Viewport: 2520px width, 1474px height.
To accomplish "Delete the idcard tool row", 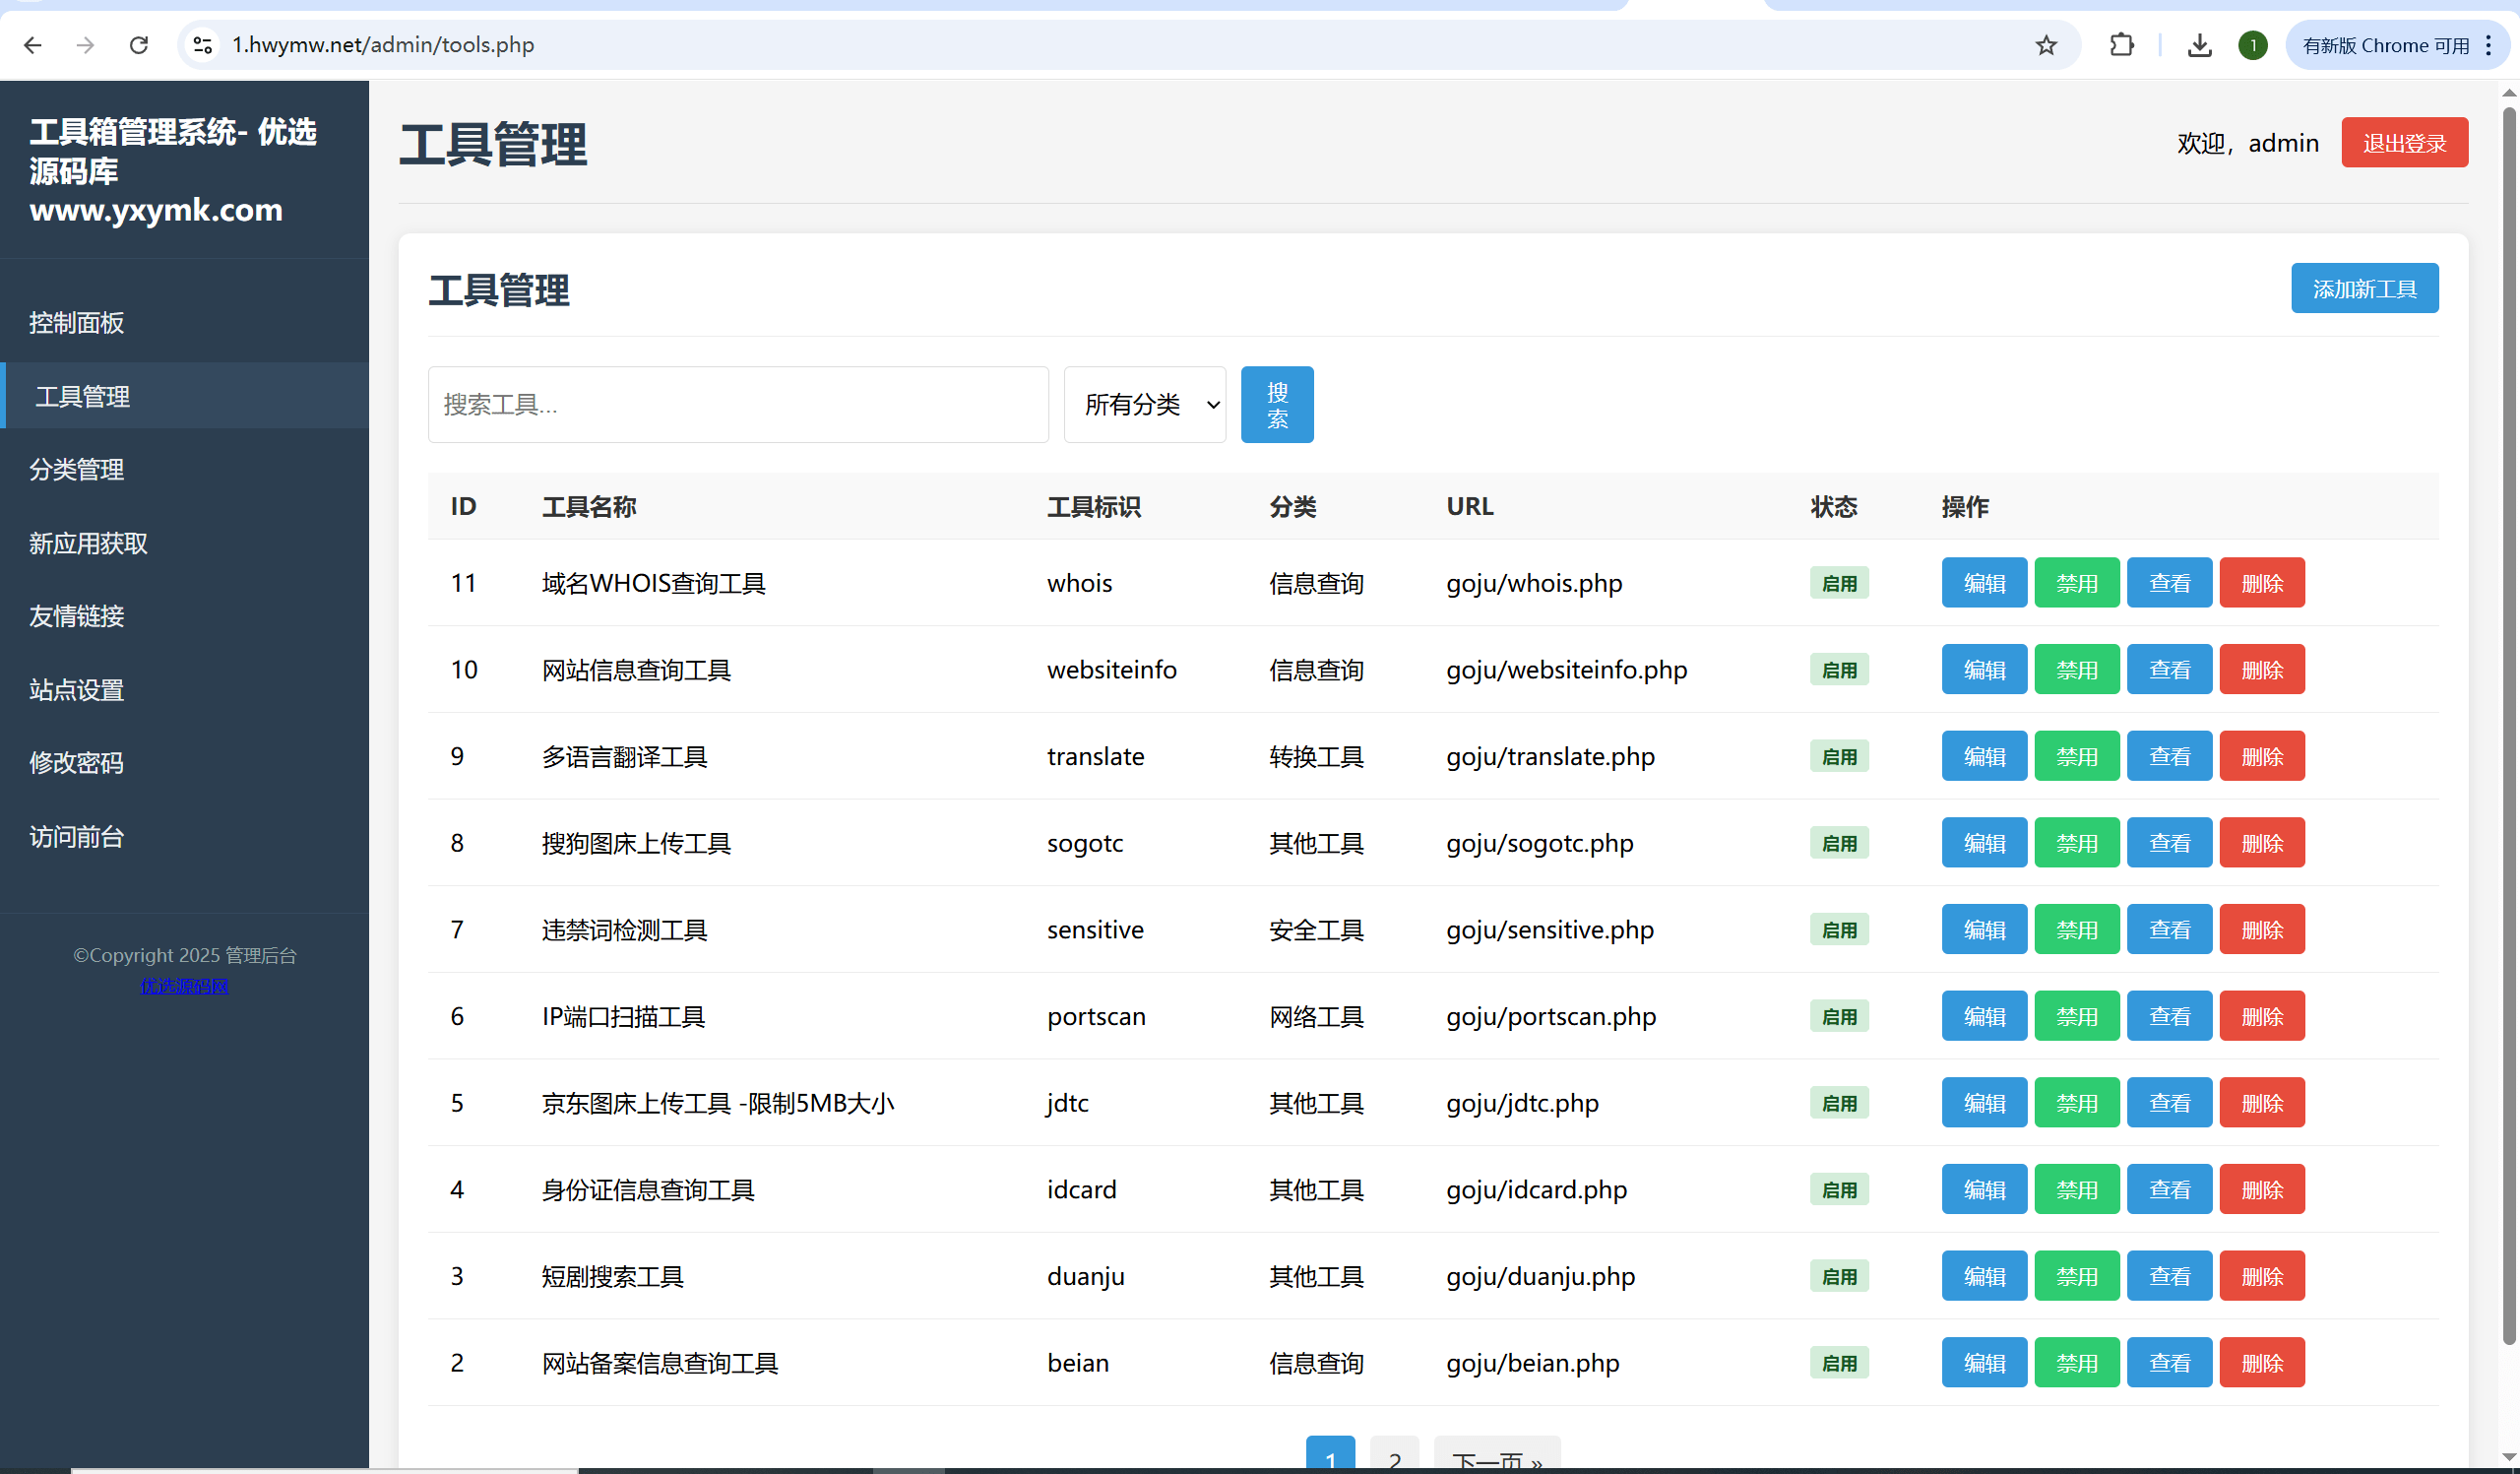I will point(2262,1189).
